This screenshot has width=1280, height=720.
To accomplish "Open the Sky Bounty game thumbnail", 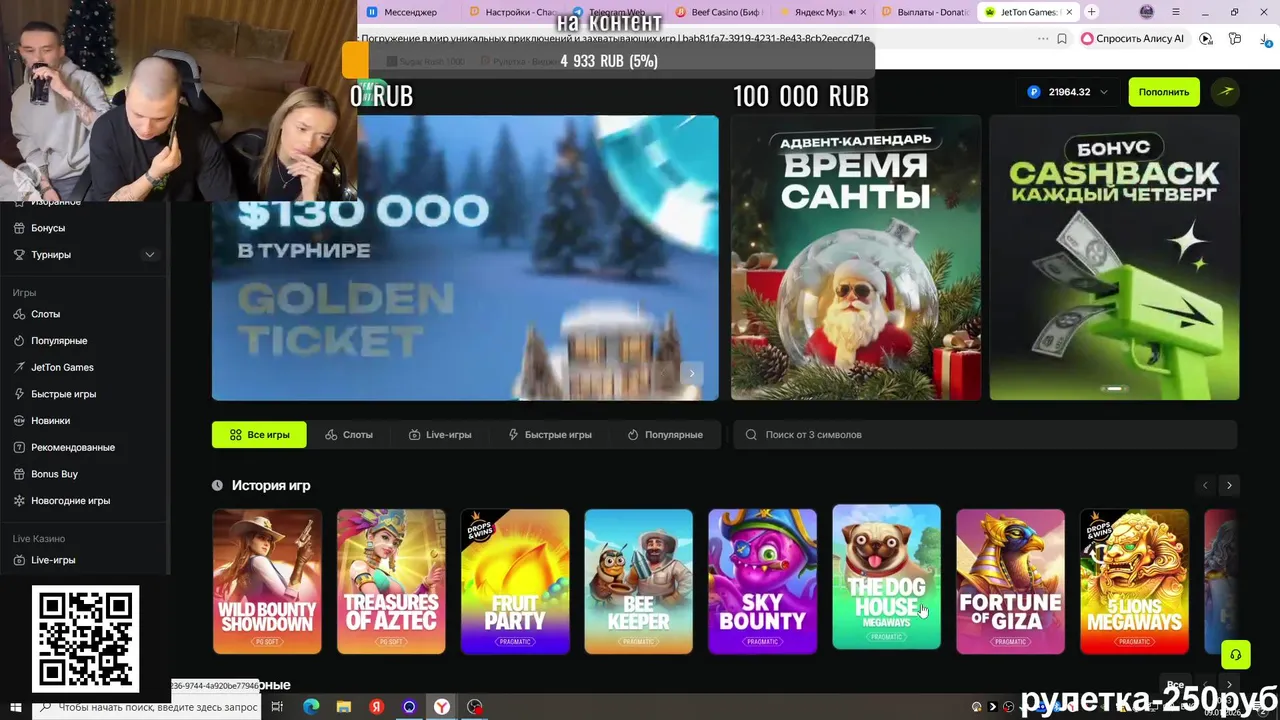I will (x=762, y=581).
